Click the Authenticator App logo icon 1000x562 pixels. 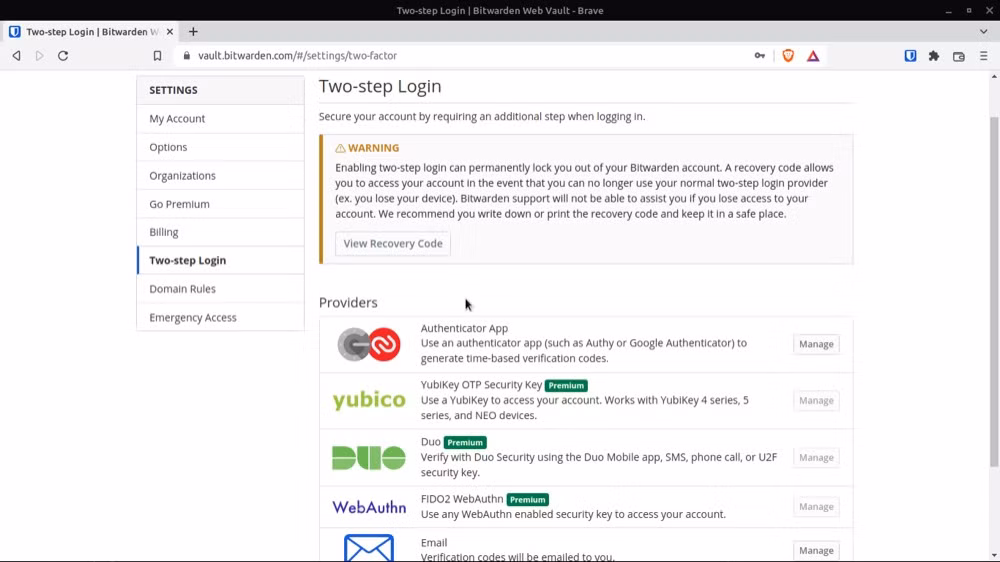point(369,344)
